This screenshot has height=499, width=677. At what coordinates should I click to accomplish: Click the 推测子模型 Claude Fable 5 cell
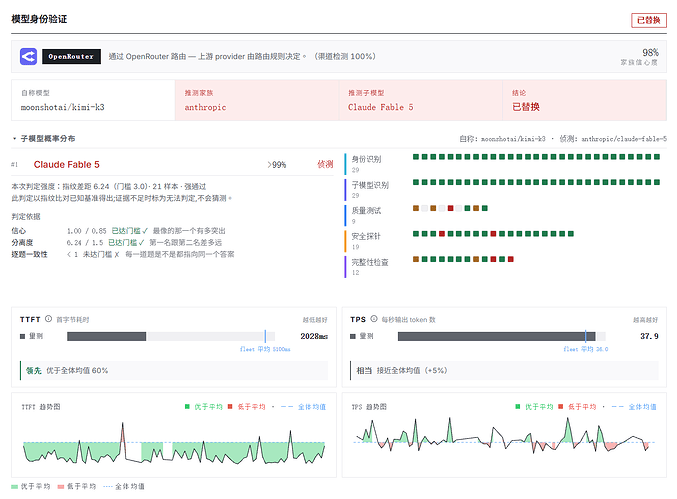pos(421,100)
